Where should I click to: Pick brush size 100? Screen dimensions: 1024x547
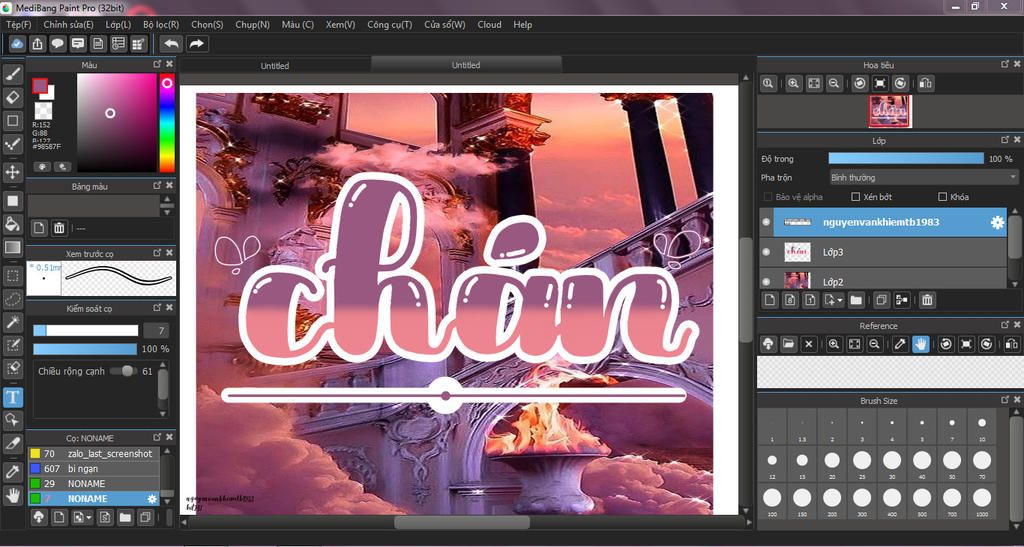tap(772, 503)
